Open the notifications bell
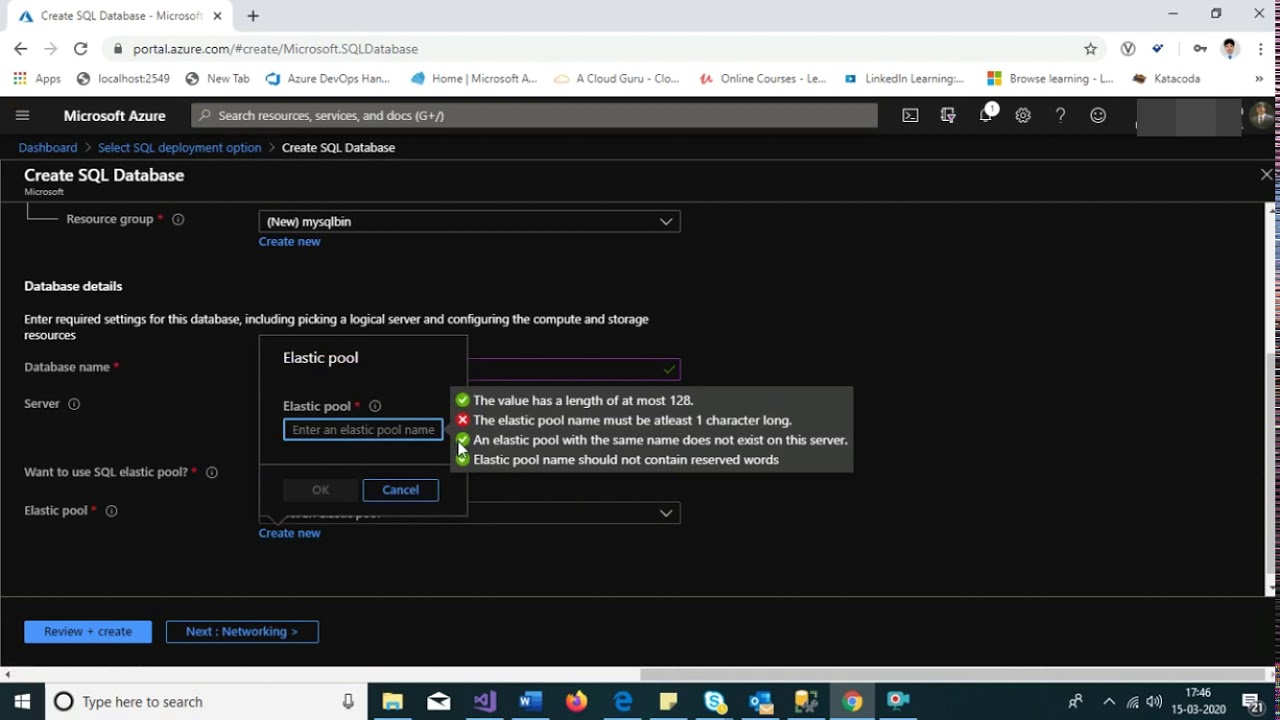 click(986, 115)
